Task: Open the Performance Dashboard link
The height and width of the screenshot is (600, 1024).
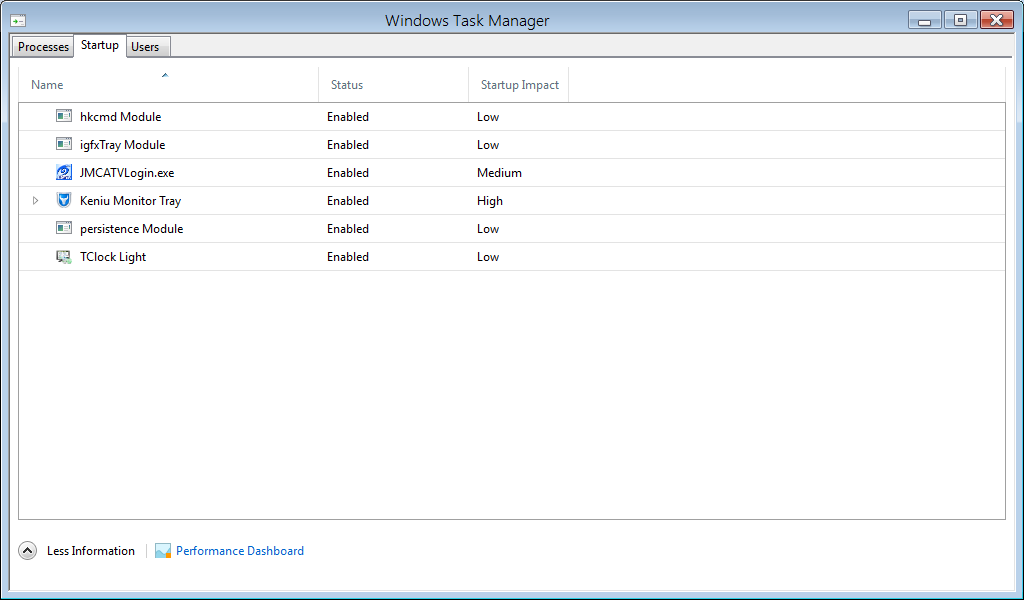Action: pos(240,551)
